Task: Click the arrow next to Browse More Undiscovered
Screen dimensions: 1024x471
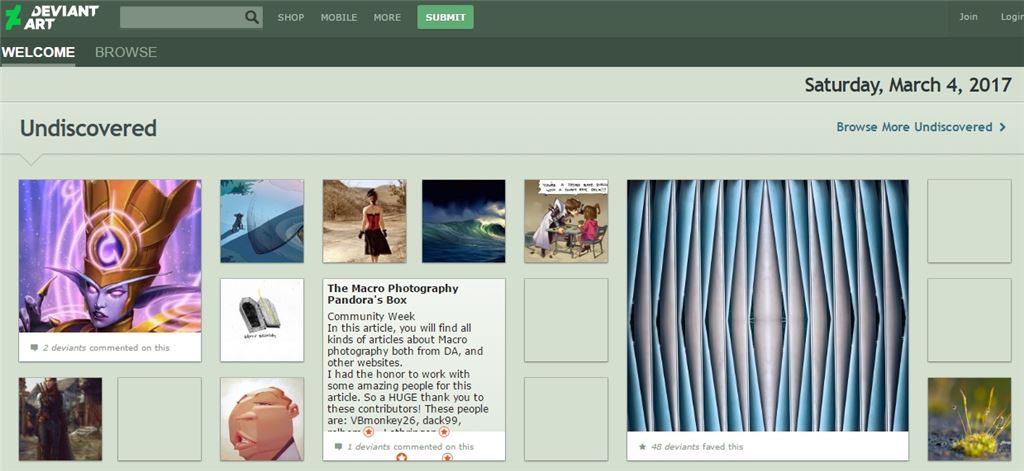Action: (1002, 127)
